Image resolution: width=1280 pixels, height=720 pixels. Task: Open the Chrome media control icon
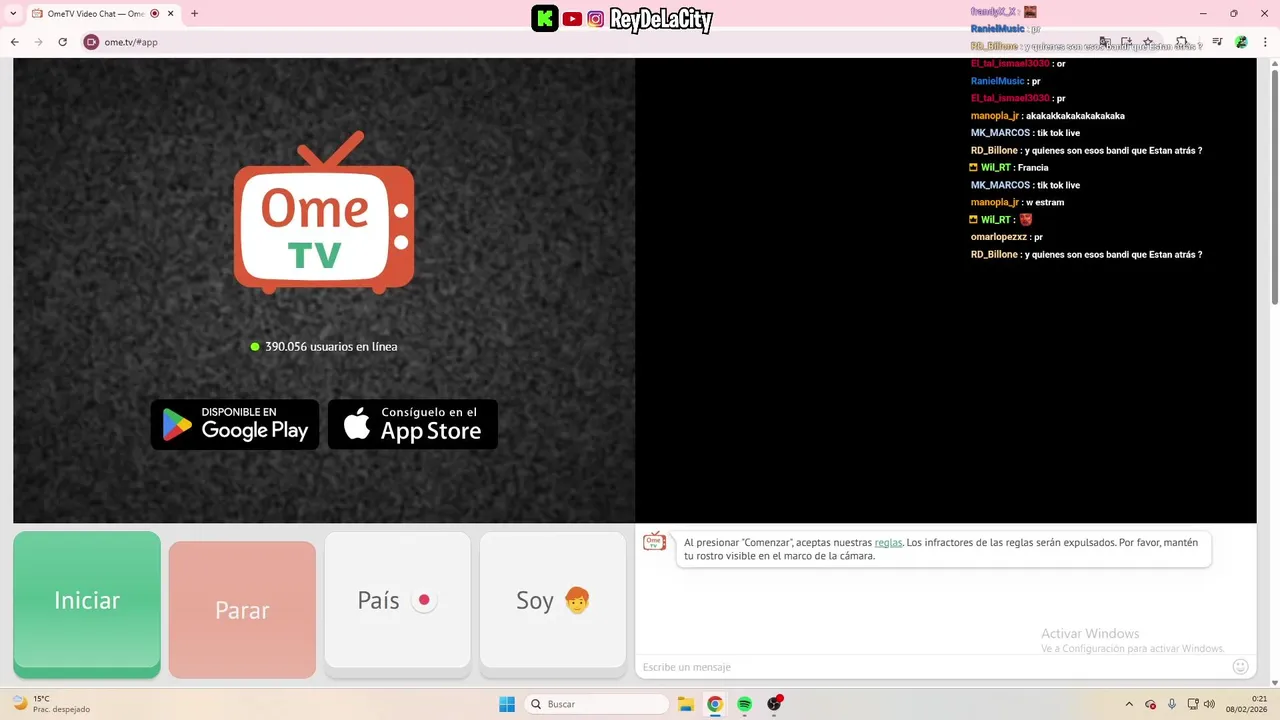coord(1217,42)
